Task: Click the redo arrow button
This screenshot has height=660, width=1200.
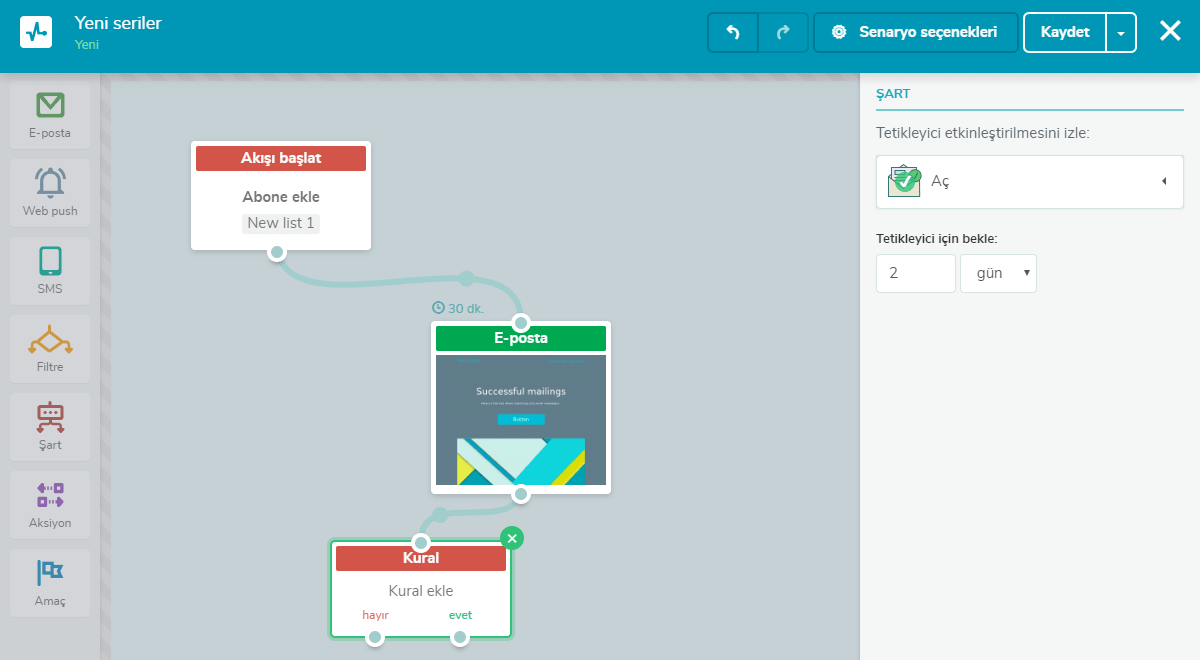Action: tap(784, 32)
